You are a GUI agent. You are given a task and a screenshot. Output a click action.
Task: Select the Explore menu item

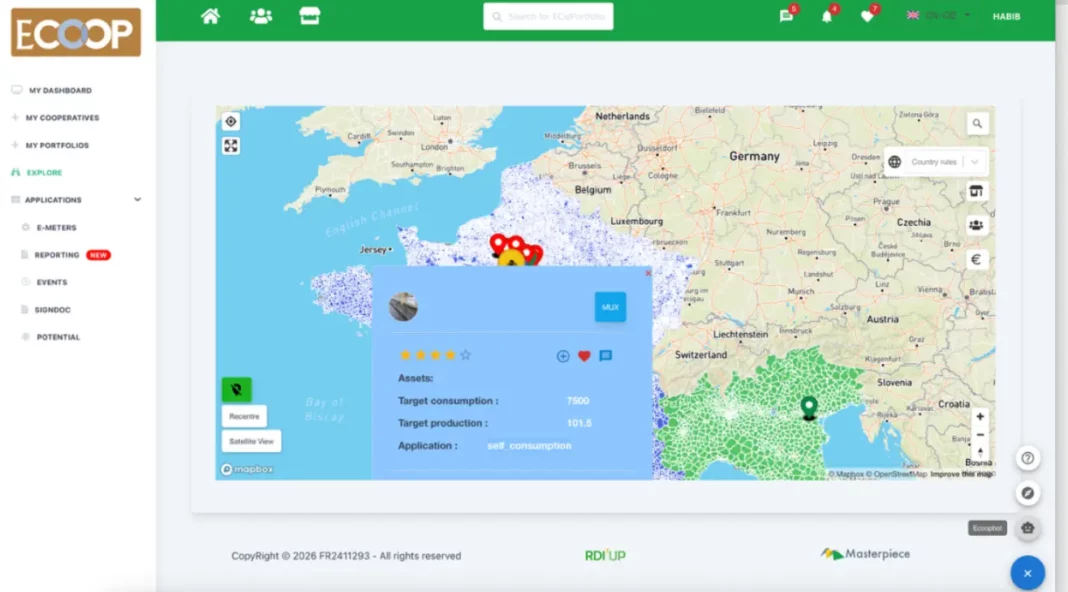pyautogui.click(x=44, y=172)
